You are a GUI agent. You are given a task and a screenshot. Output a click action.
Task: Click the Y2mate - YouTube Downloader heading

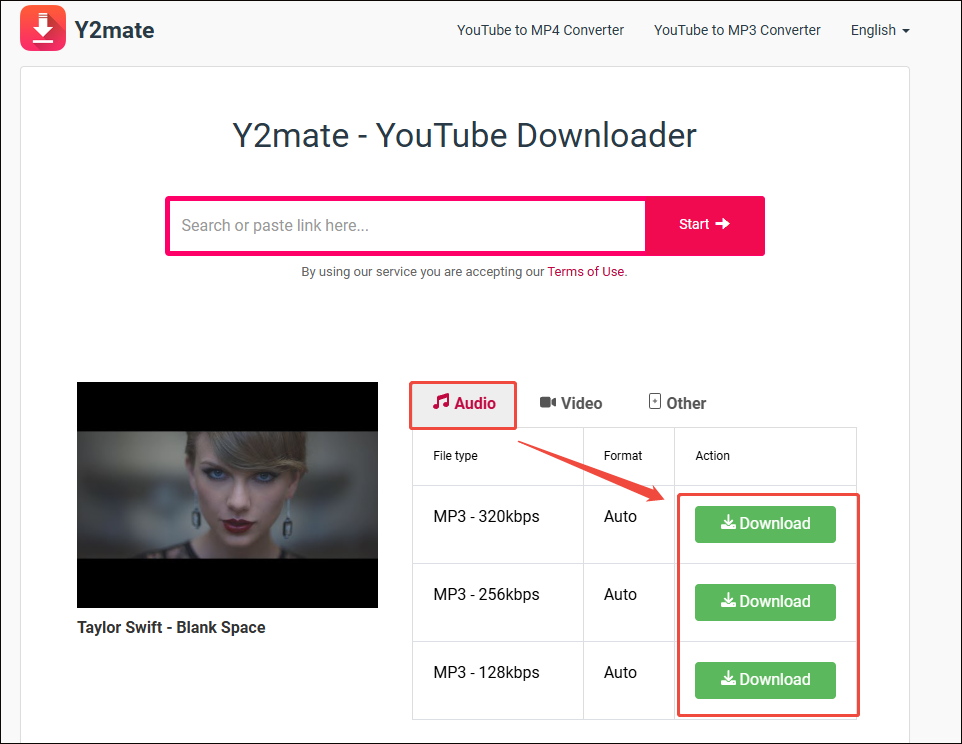(464, 136)
